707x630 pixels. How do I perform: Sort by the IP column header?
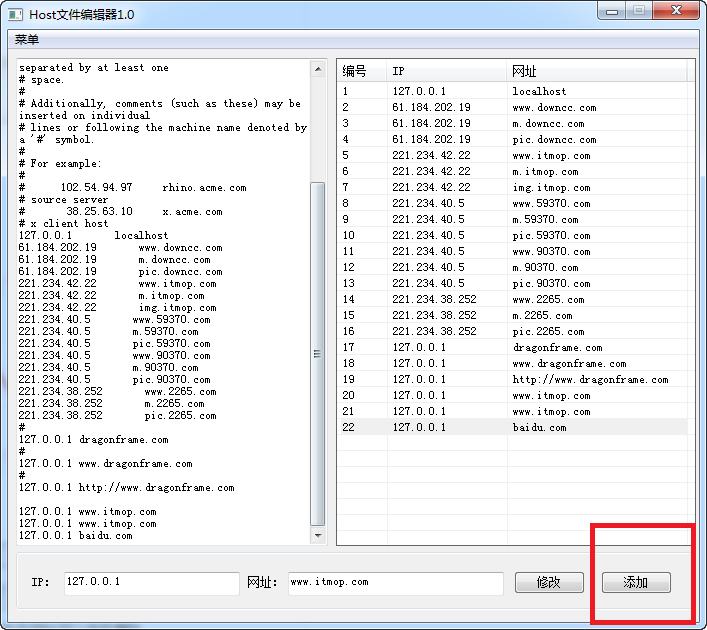pos(445,71)
